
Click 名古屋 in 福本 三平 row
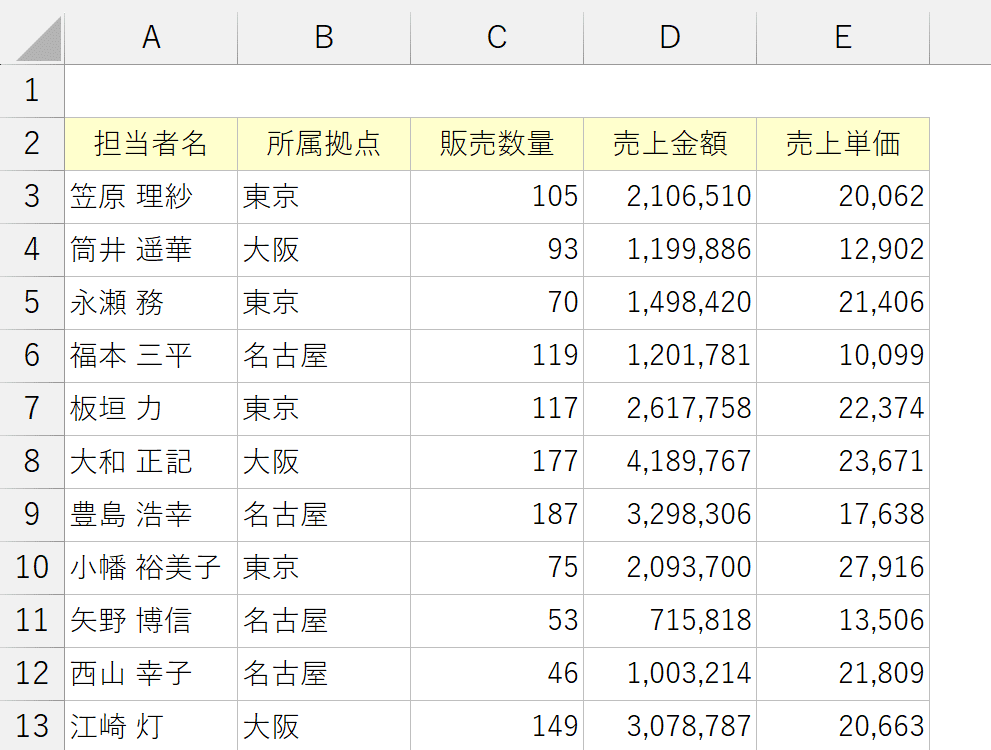pyautogui.click(x=324, y=356)
